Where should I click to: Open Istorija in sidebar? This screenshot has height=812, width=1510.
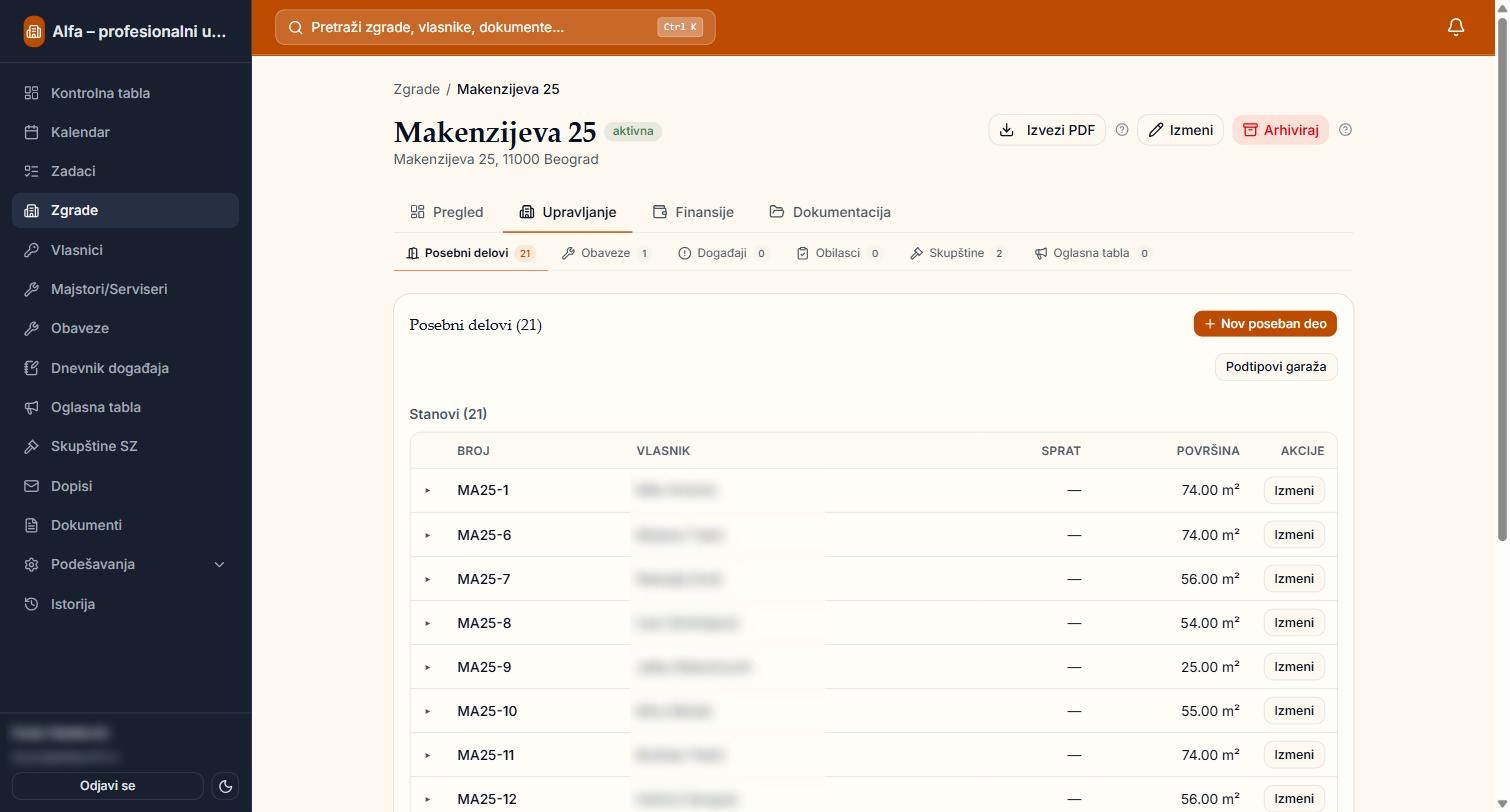click(125, 604)
